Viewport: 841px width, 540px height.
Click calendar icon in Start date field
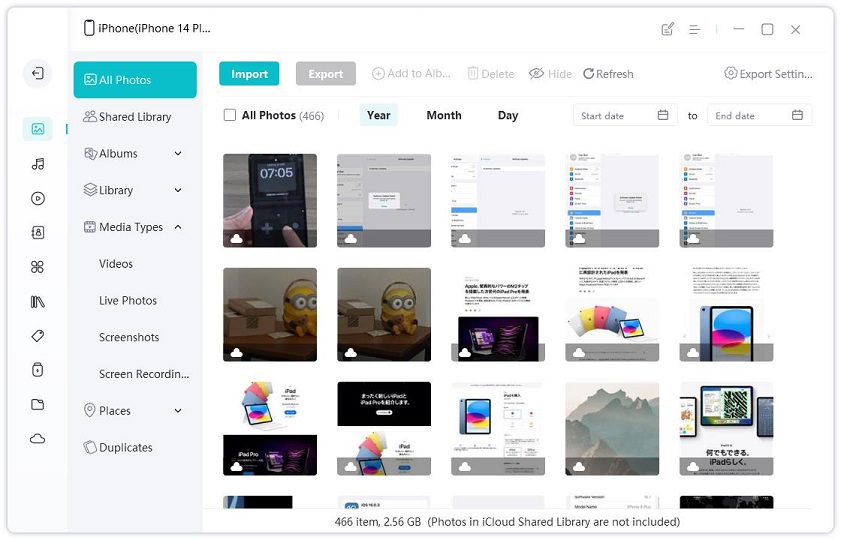[663, 115]
